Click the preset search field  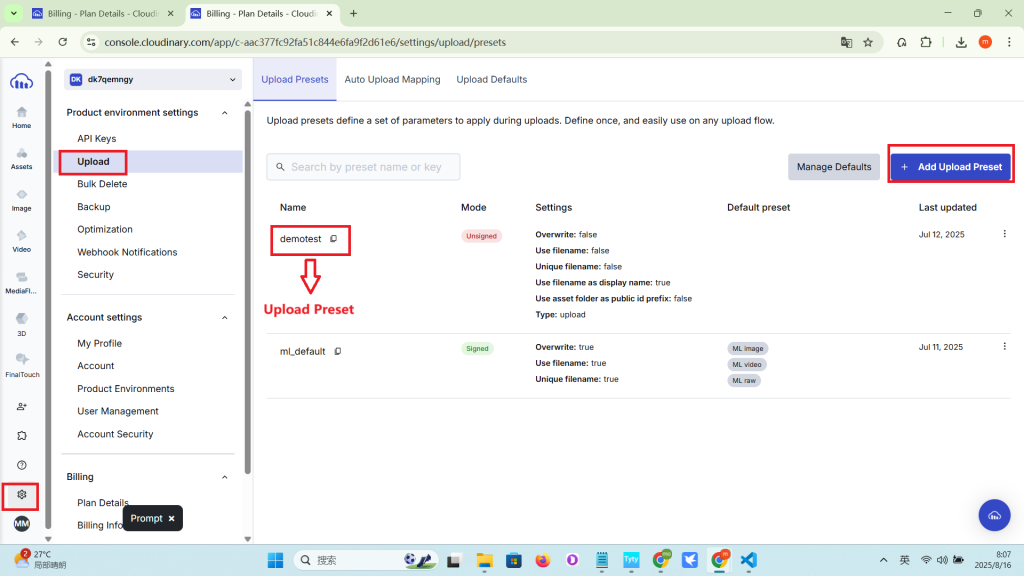[363, 167]
